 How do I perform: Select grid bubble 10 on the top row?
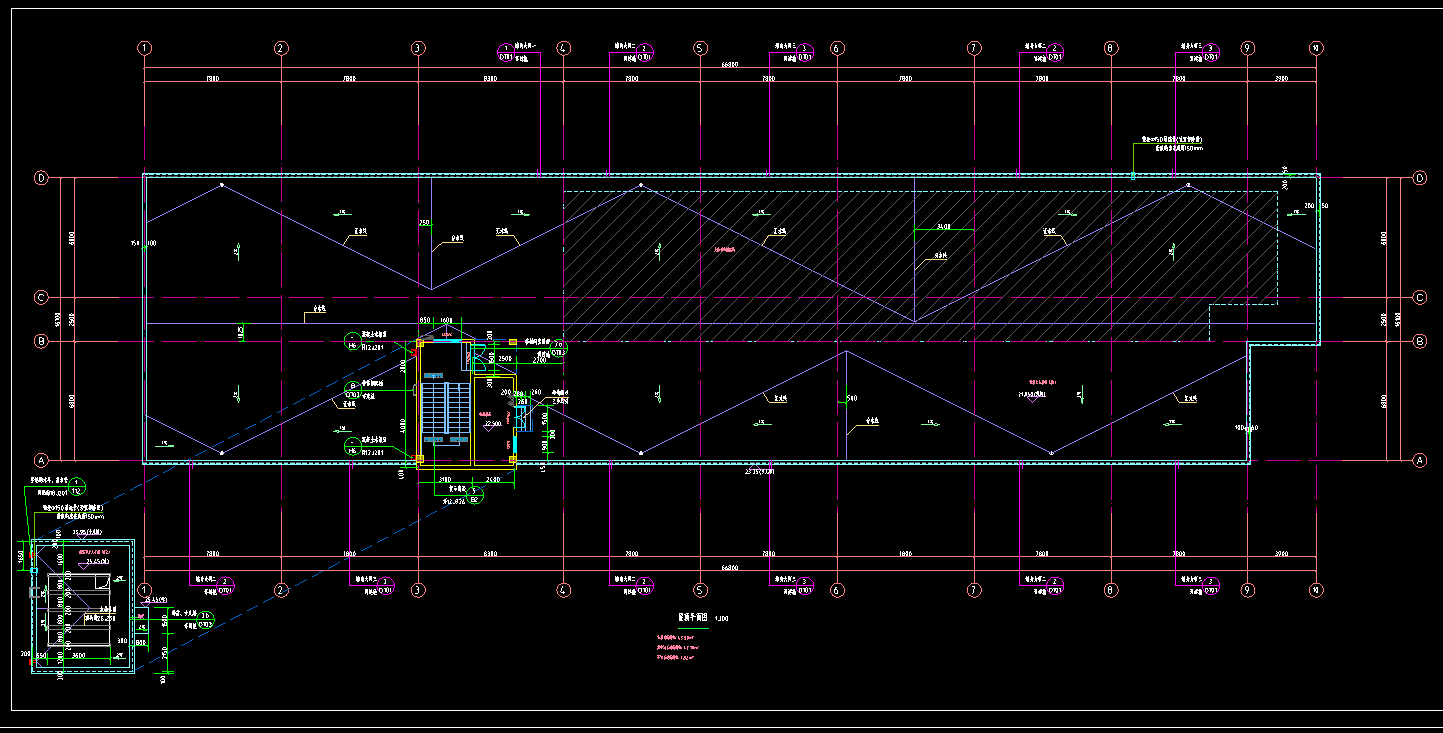coord(1316,48)
